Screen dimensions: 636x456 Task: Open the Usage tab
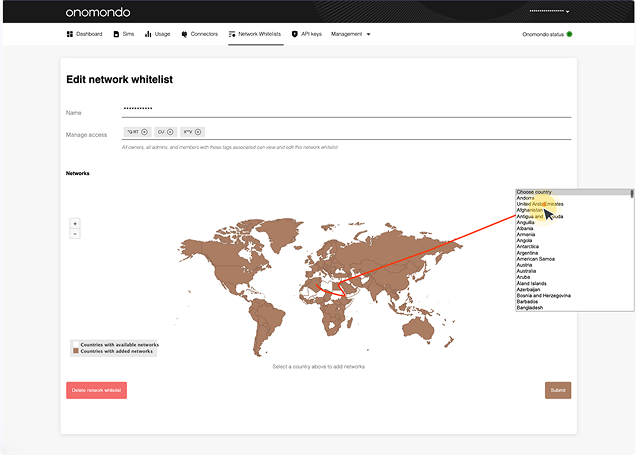click(x=157, y=34)
